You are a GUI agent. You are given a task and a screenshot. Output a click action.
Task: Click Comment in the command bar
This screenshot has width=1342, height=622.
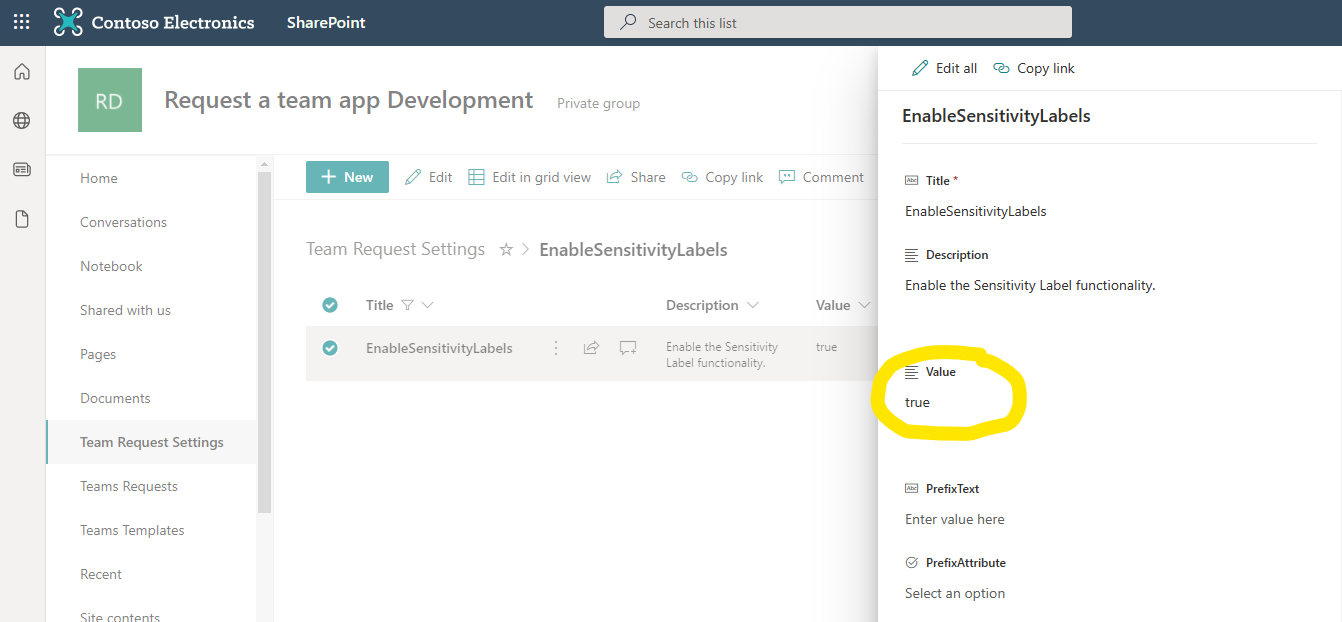coord(821,177)
